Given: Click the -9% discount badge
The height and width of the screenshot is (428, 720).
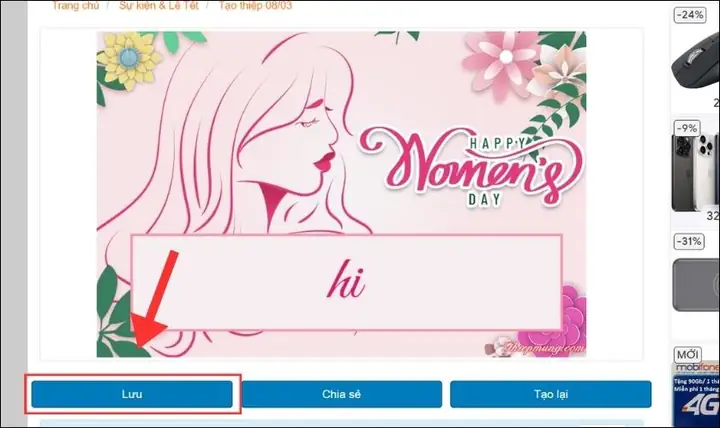Looking at the screenshot, I should point(687,128).
